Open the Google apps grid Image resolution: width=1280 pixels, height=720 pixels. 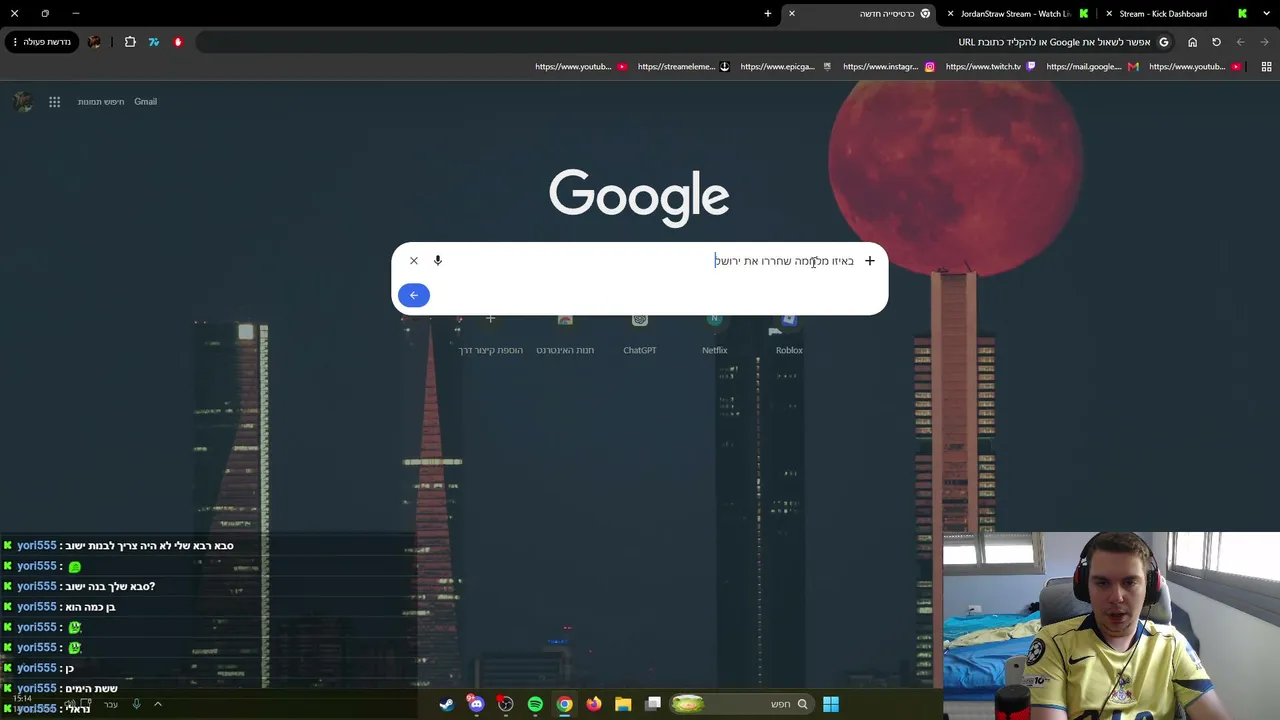tap(55, 102)
